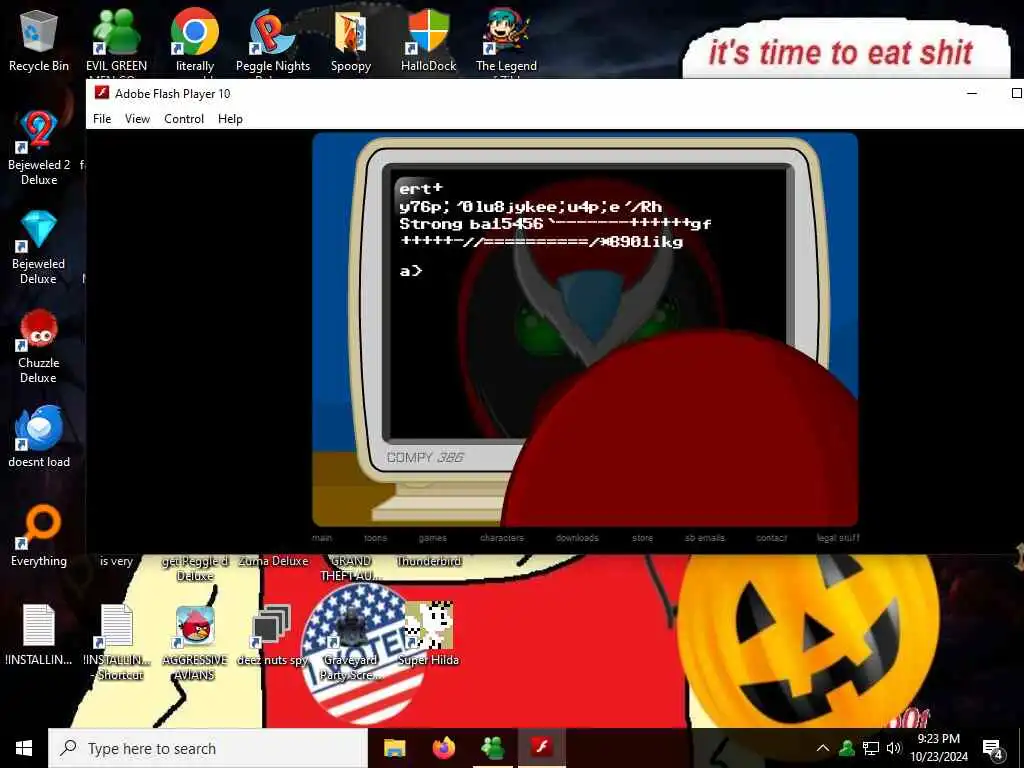Image resolution: width=1024 pixels, height=768 pixels.
Task: Select Flash Player taskbar button
Action: coord(541,748)
